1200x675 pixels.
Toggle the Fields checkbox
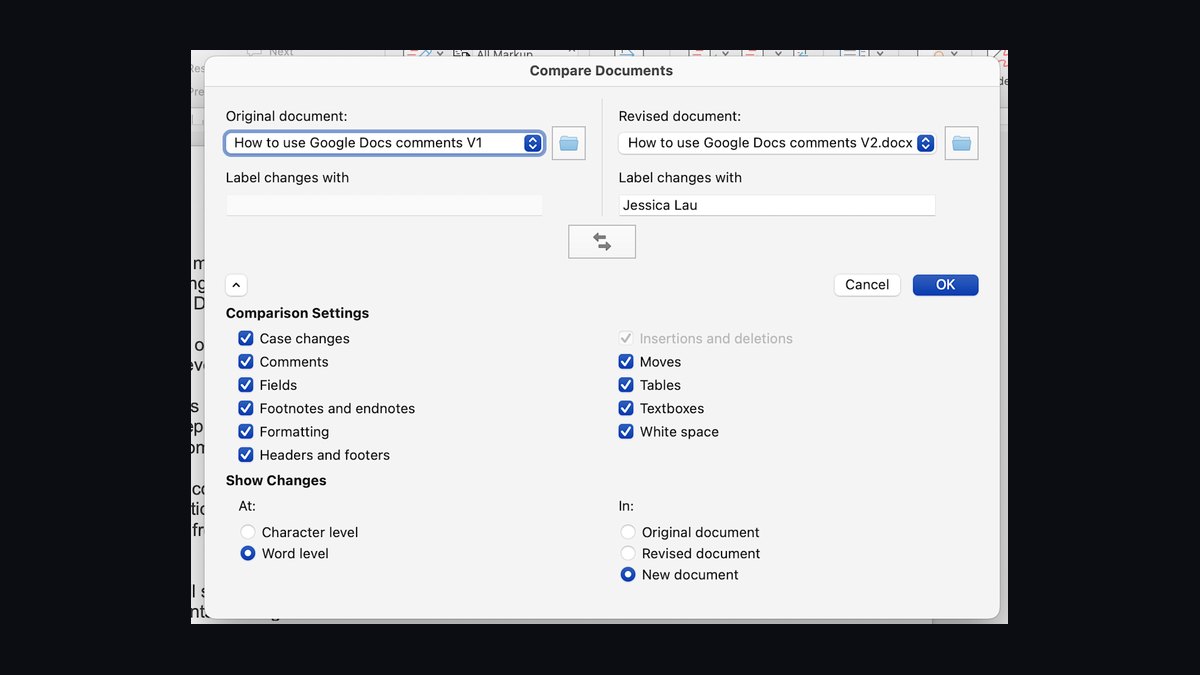click(246, 385)
